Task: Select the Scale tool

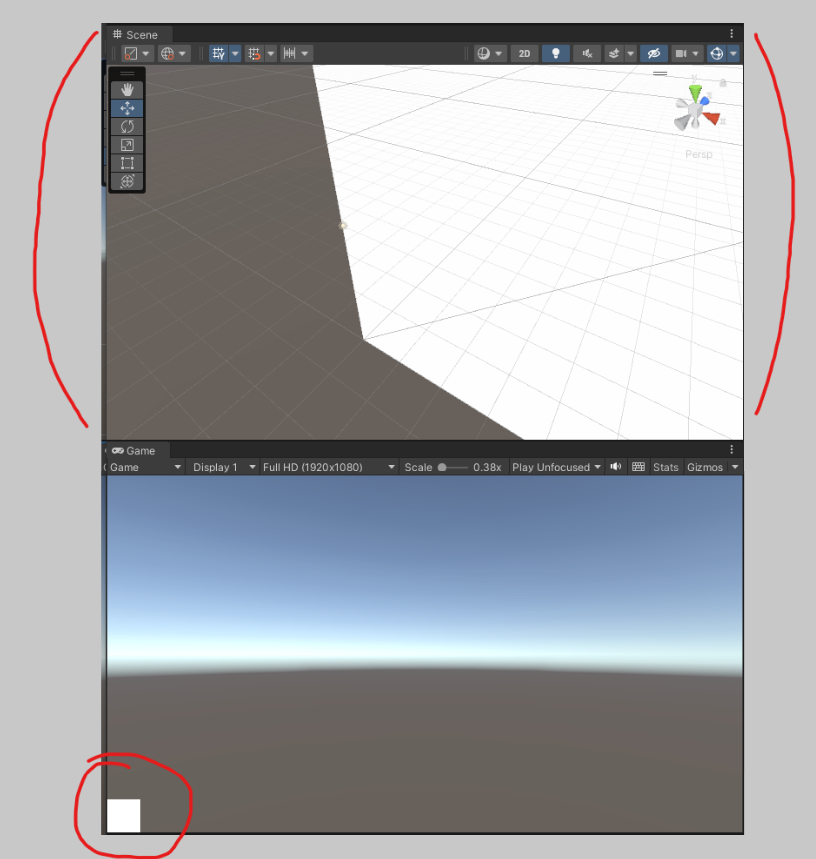Action: tap(127, 145)
